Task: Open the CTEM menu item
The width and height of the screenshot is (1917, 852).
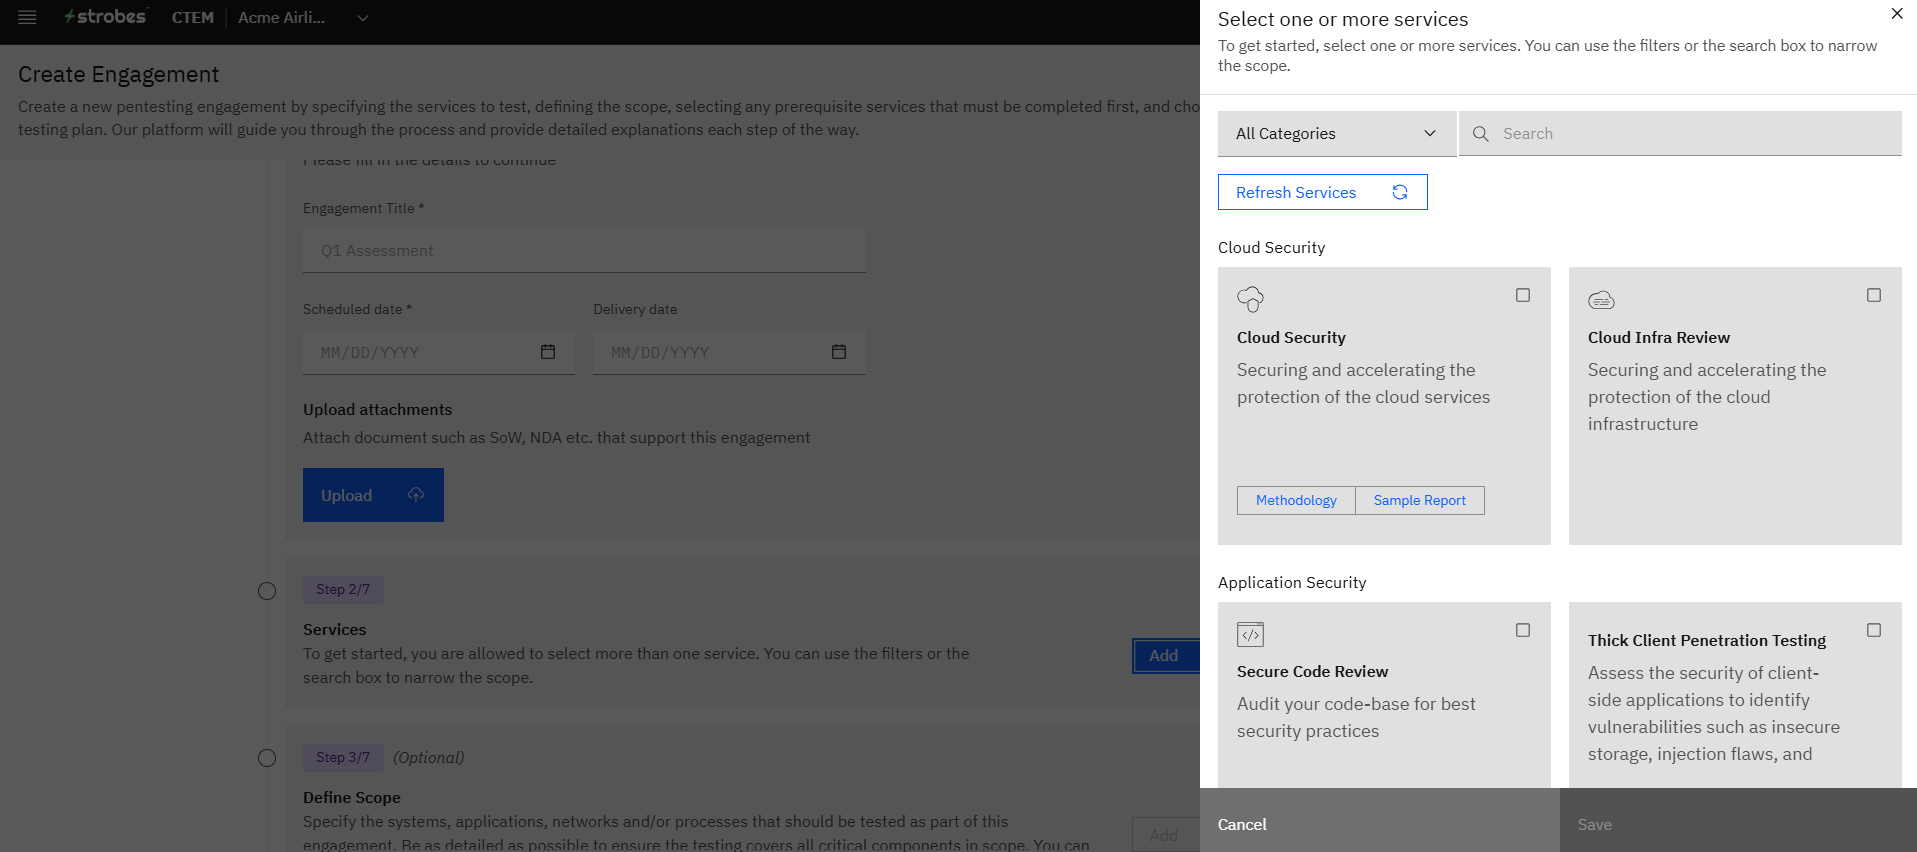Action: point(193,17)
